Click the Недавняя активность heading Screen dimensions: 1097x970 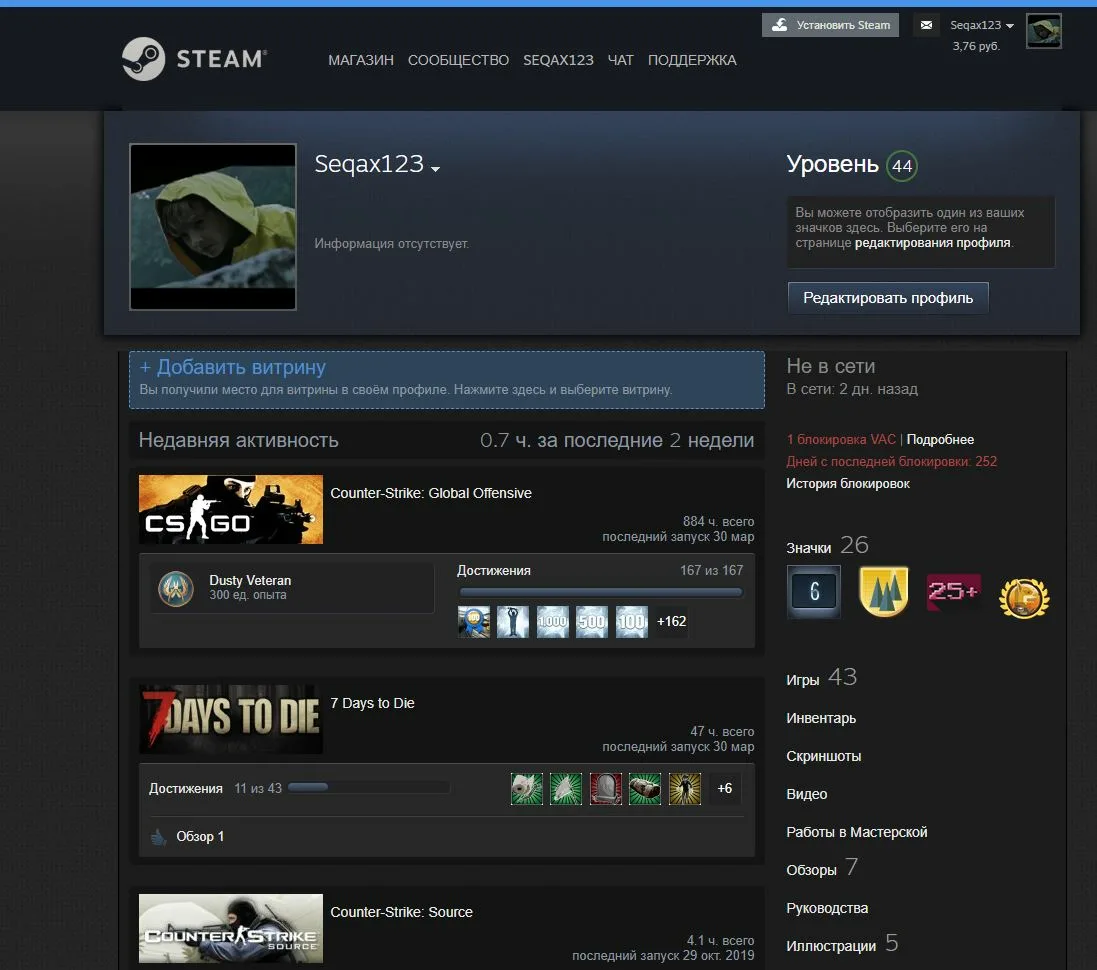pyautogui.click(x=239, y=440)
